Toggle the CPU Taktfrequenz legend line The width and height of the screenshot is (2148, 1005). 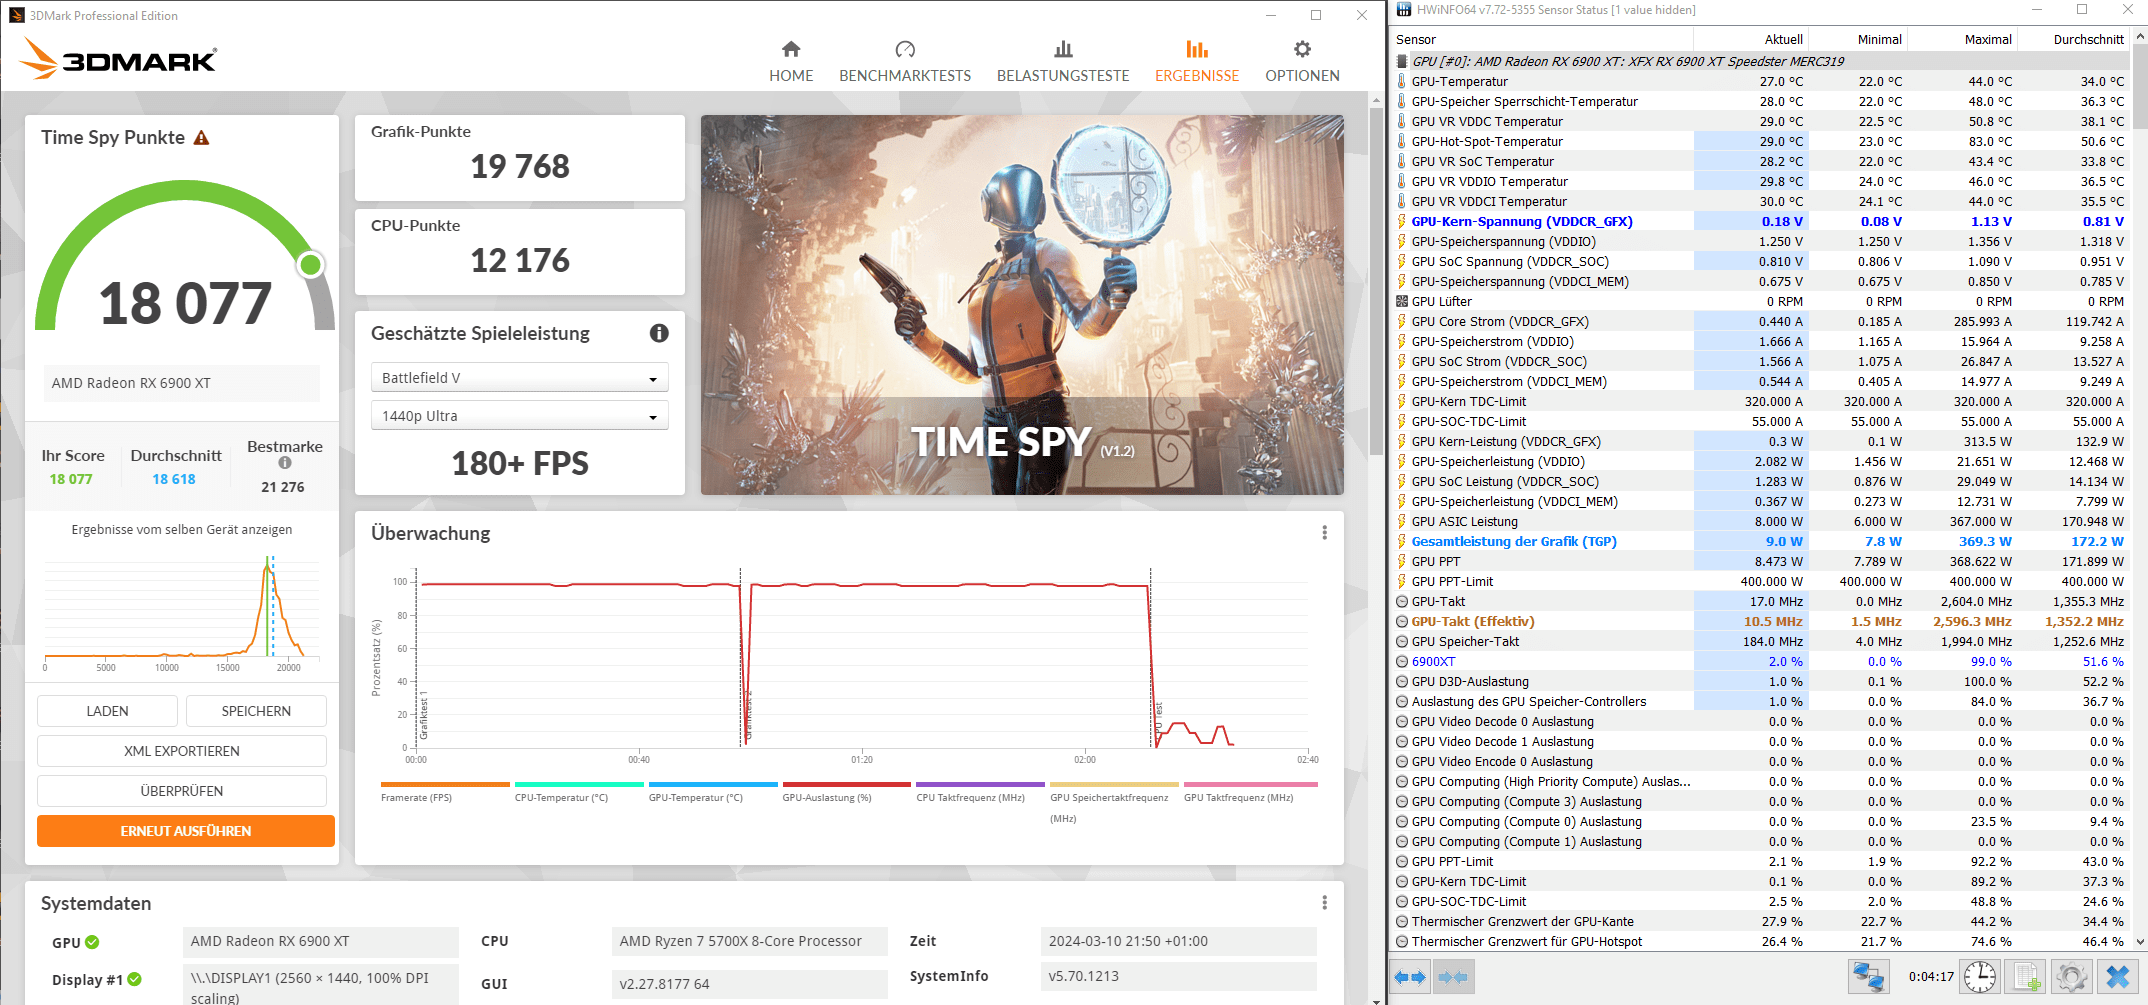(x=980, y=784)
